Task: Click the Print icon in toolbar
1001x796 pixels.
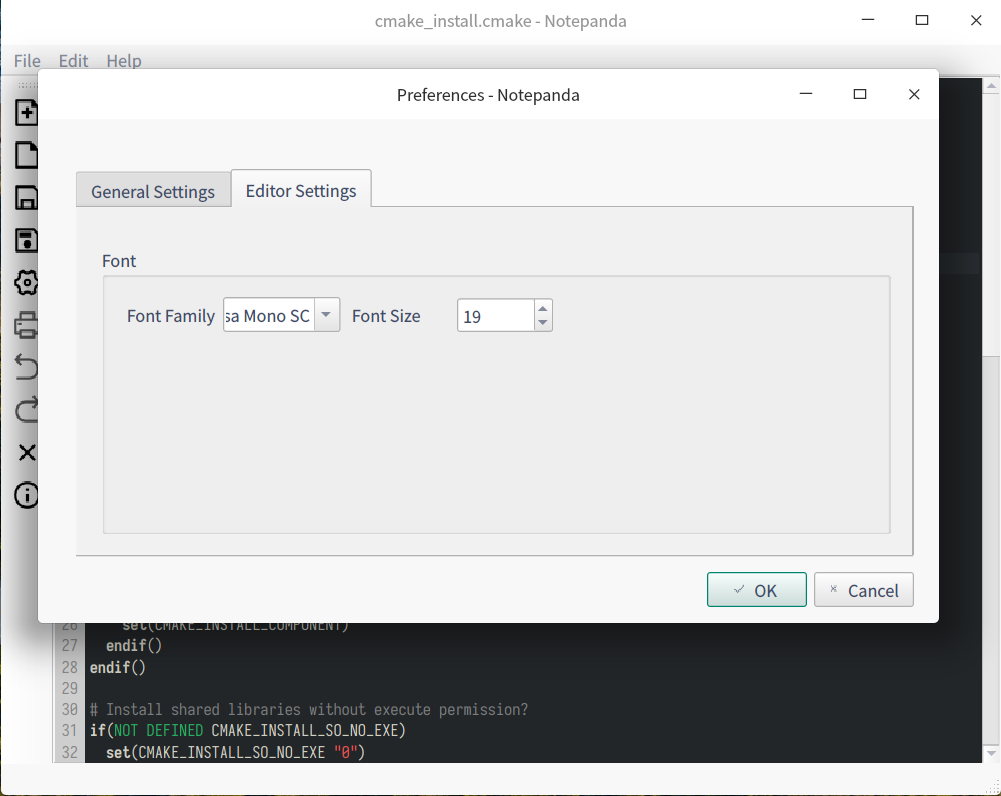Action: click(x=26, y=325)
